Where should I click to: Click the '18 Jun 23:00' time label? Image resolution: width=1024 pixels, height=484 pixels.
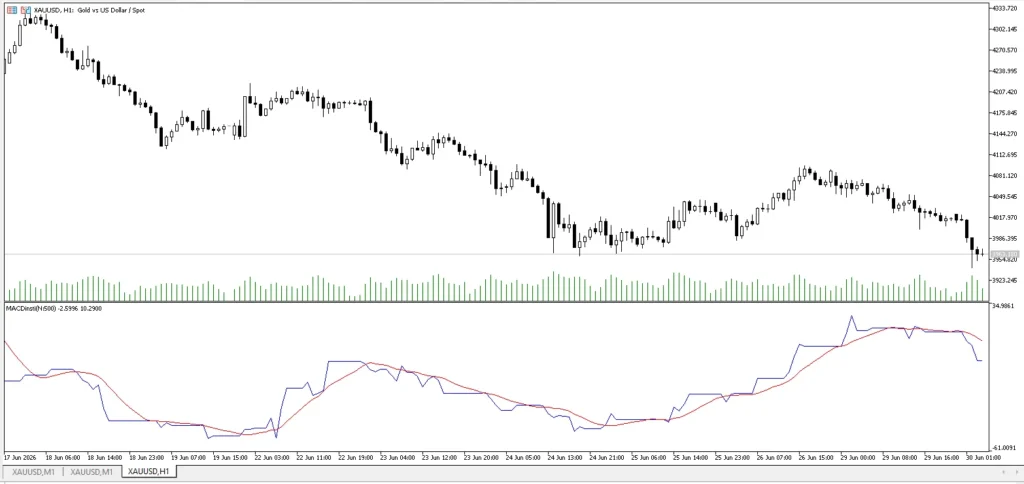coord(145,457)
